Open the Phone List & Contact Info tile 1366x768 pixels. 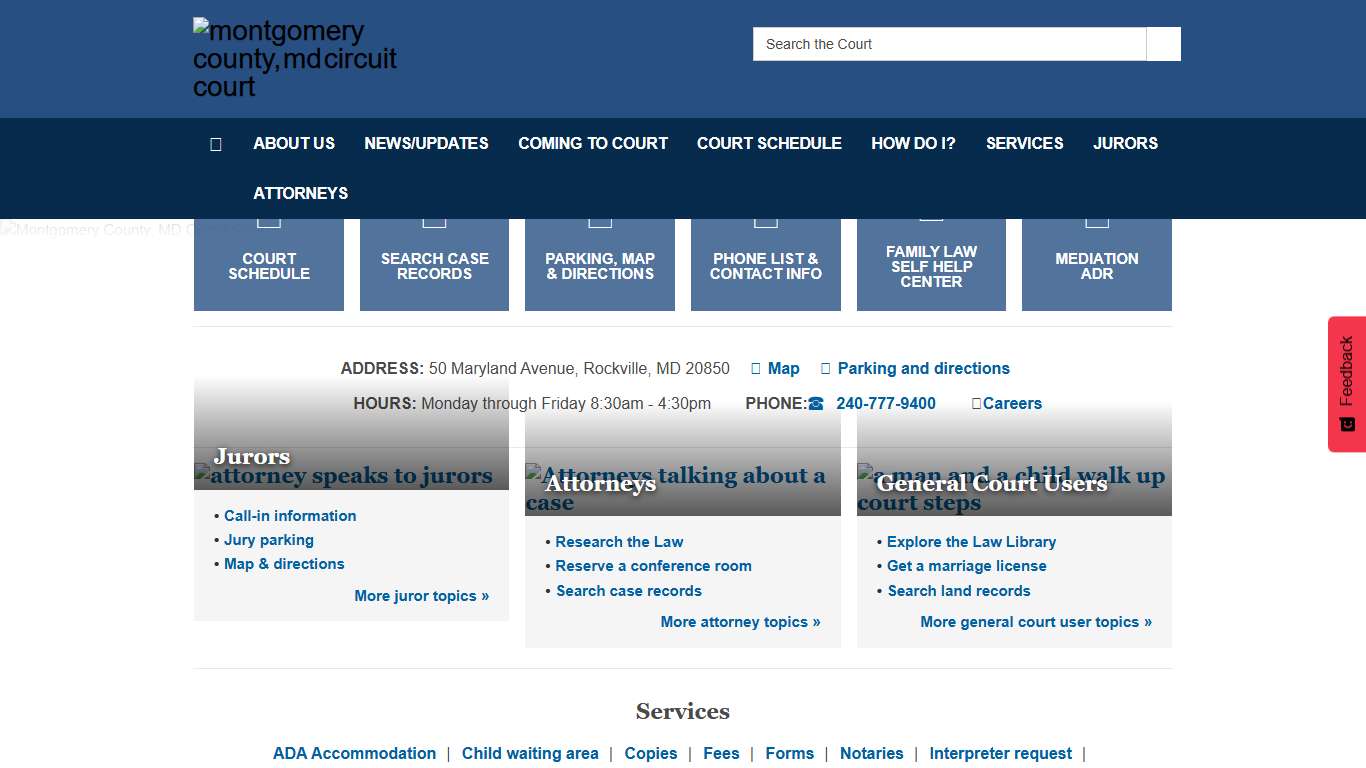pos(765,265)
